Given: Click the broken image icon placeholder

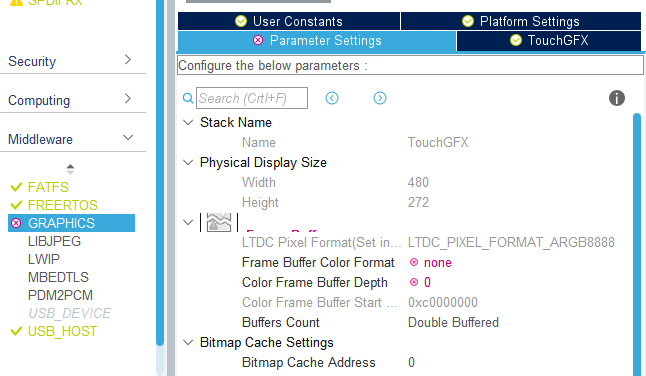Looking at the screenshot, I should 219,222.
